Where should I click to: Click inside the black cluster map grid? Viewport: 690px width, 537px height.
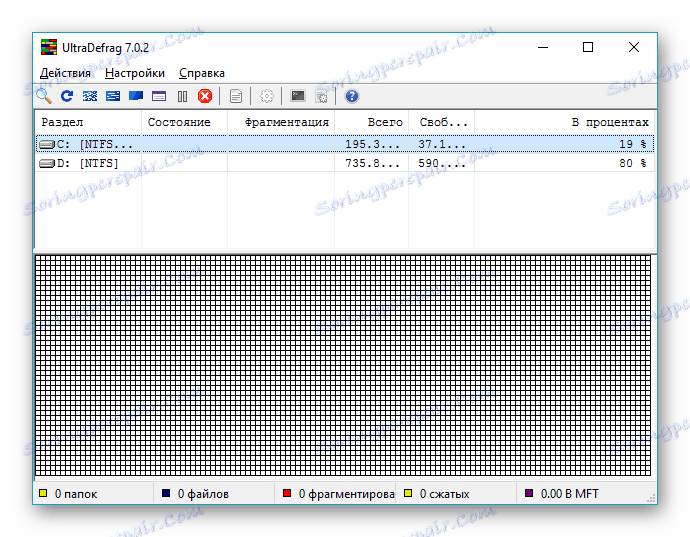tap(343, 365)
